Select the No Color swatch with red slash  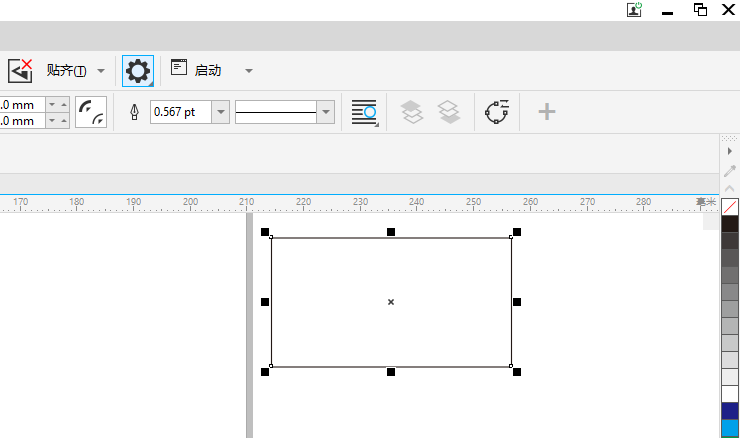(730, 207)
